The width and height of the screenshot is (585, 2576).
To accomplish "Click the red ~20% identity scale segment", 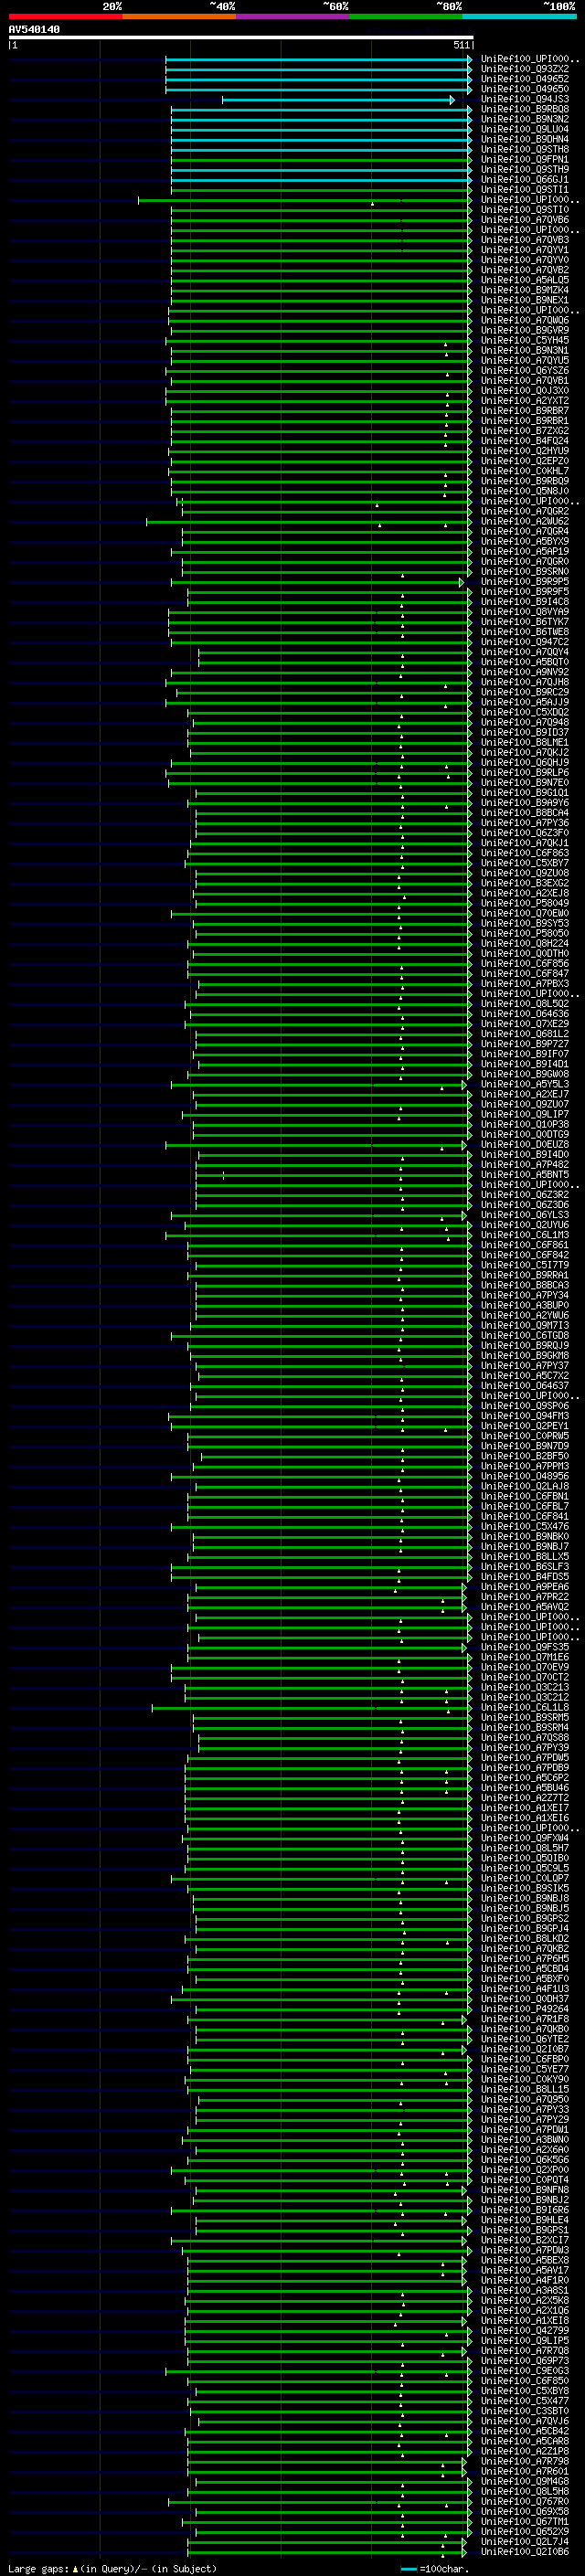I will point(65,16).
